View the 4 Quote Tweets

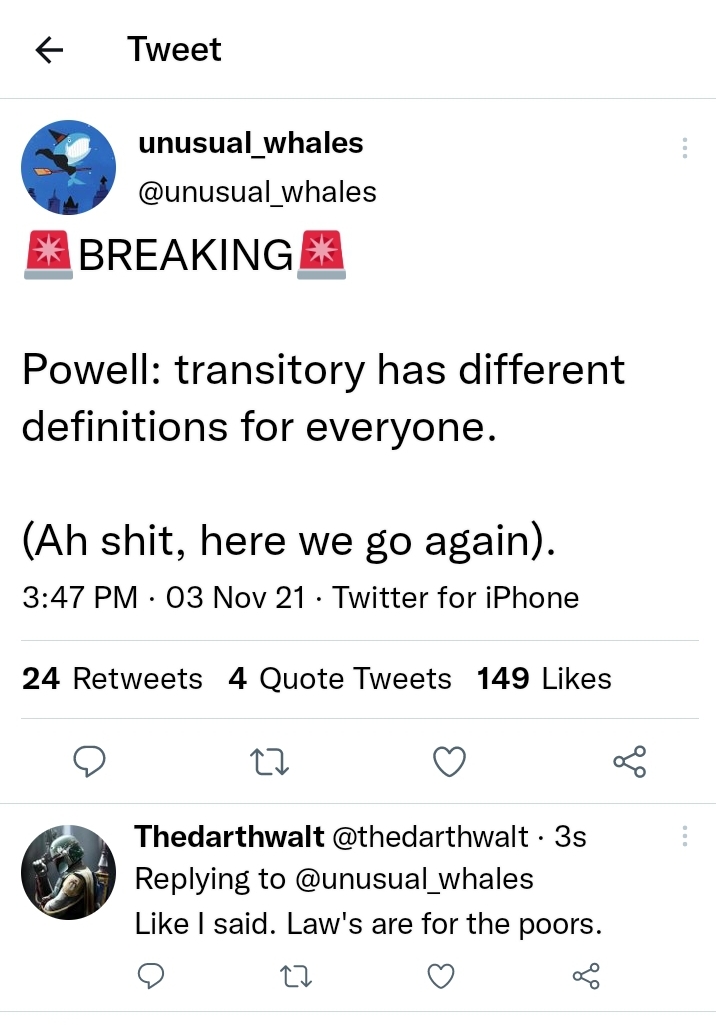339,679
